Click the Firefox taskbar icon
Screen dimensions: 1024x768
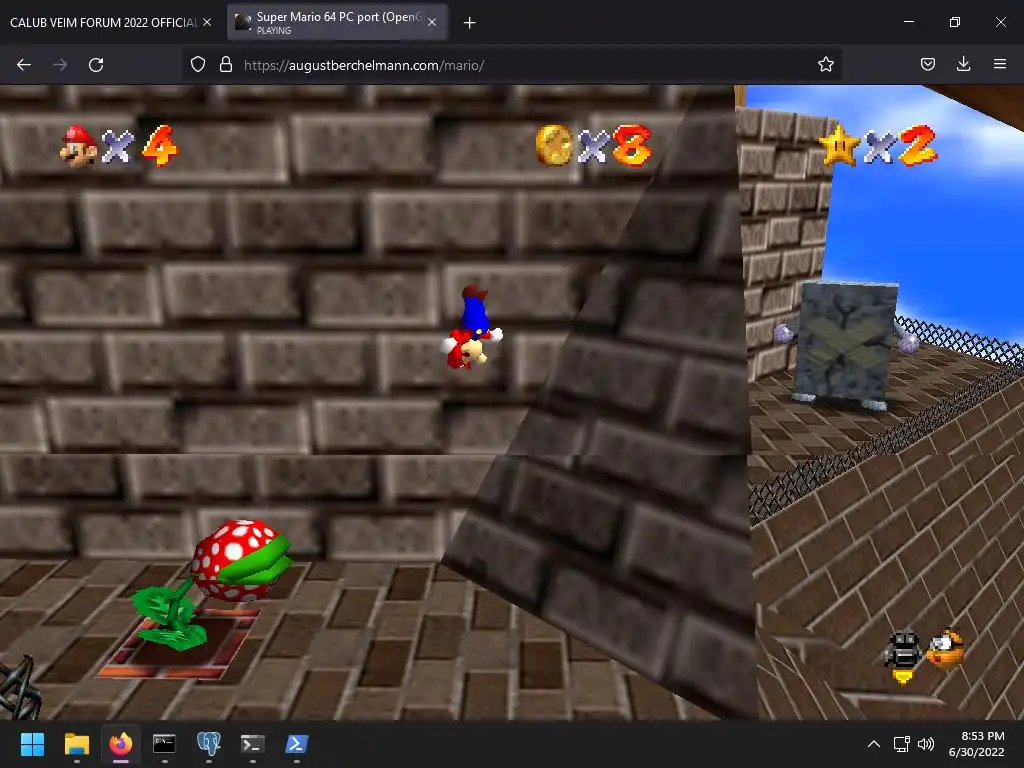pyautogui.click(x=120, y=744)
